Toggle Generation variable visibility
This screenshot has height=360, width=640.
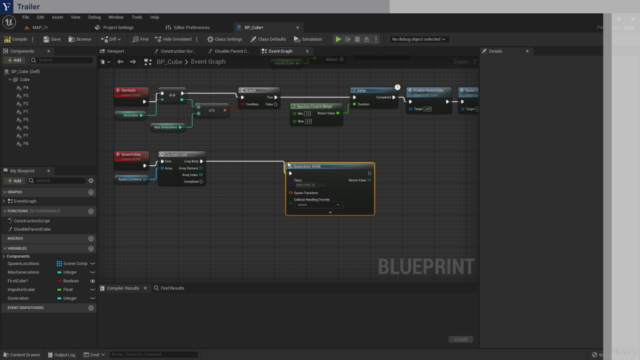(x=92, y=298)
